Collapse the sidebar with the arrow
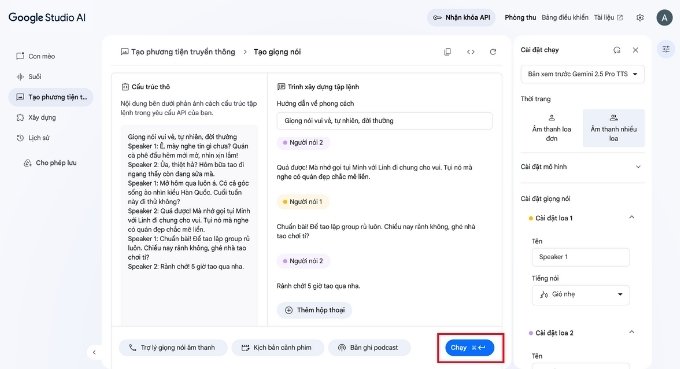This screenshot has height=369, width=680. pyautogui.click(x=94, y=352)
